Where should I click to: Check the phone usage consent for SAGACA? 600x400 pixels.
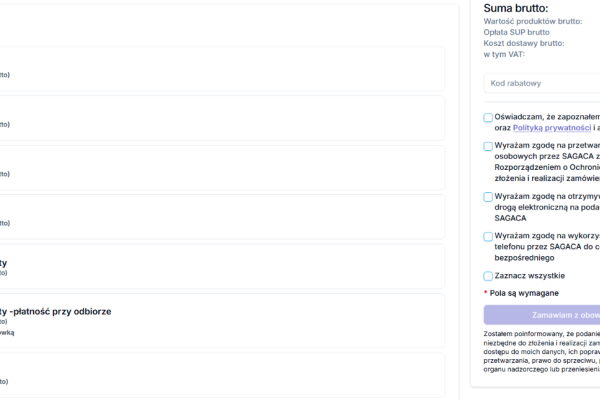(488, 237)
